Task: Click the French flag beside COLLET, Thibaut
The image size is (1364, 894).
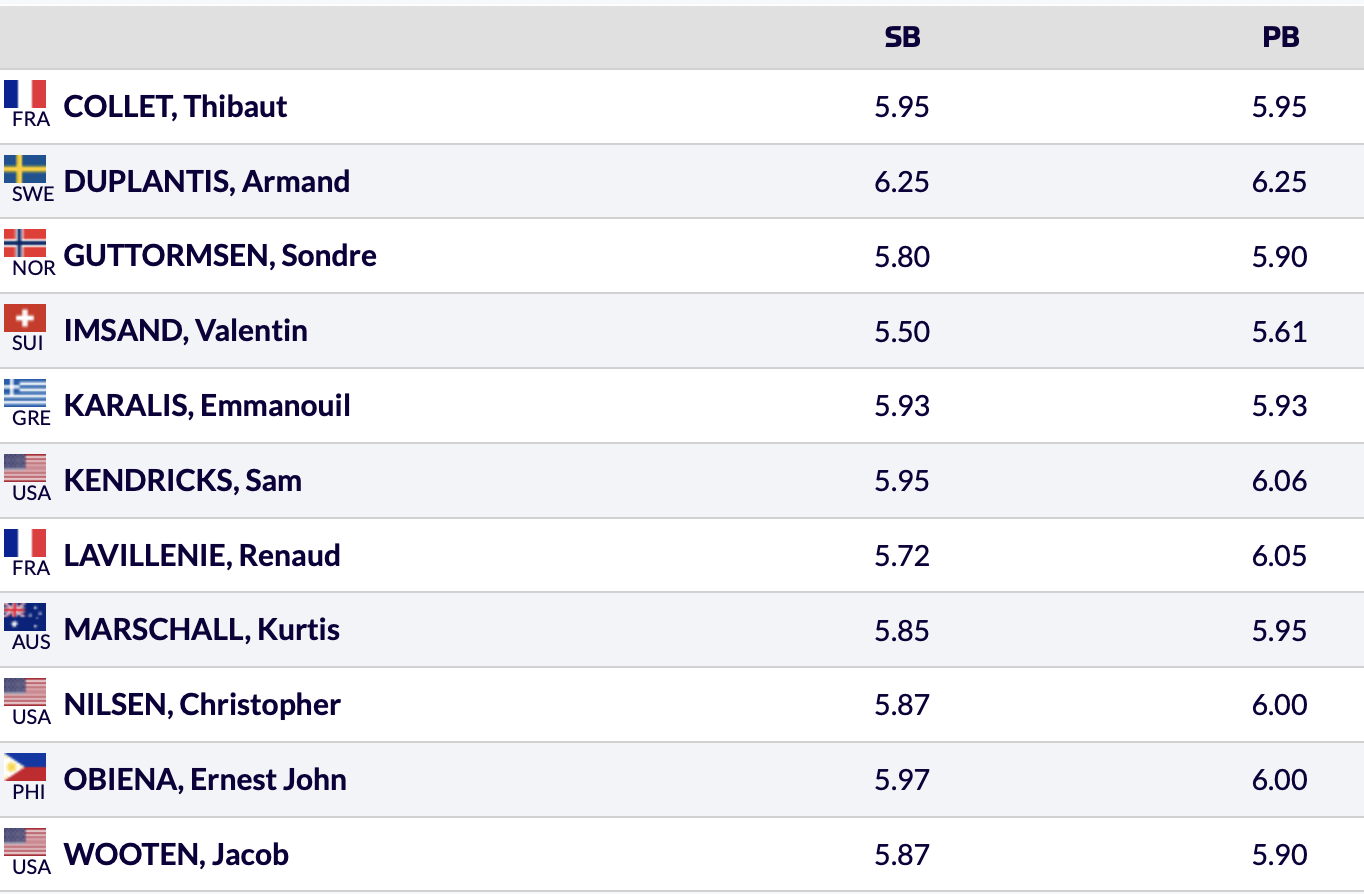Action: tap(25, 94)
